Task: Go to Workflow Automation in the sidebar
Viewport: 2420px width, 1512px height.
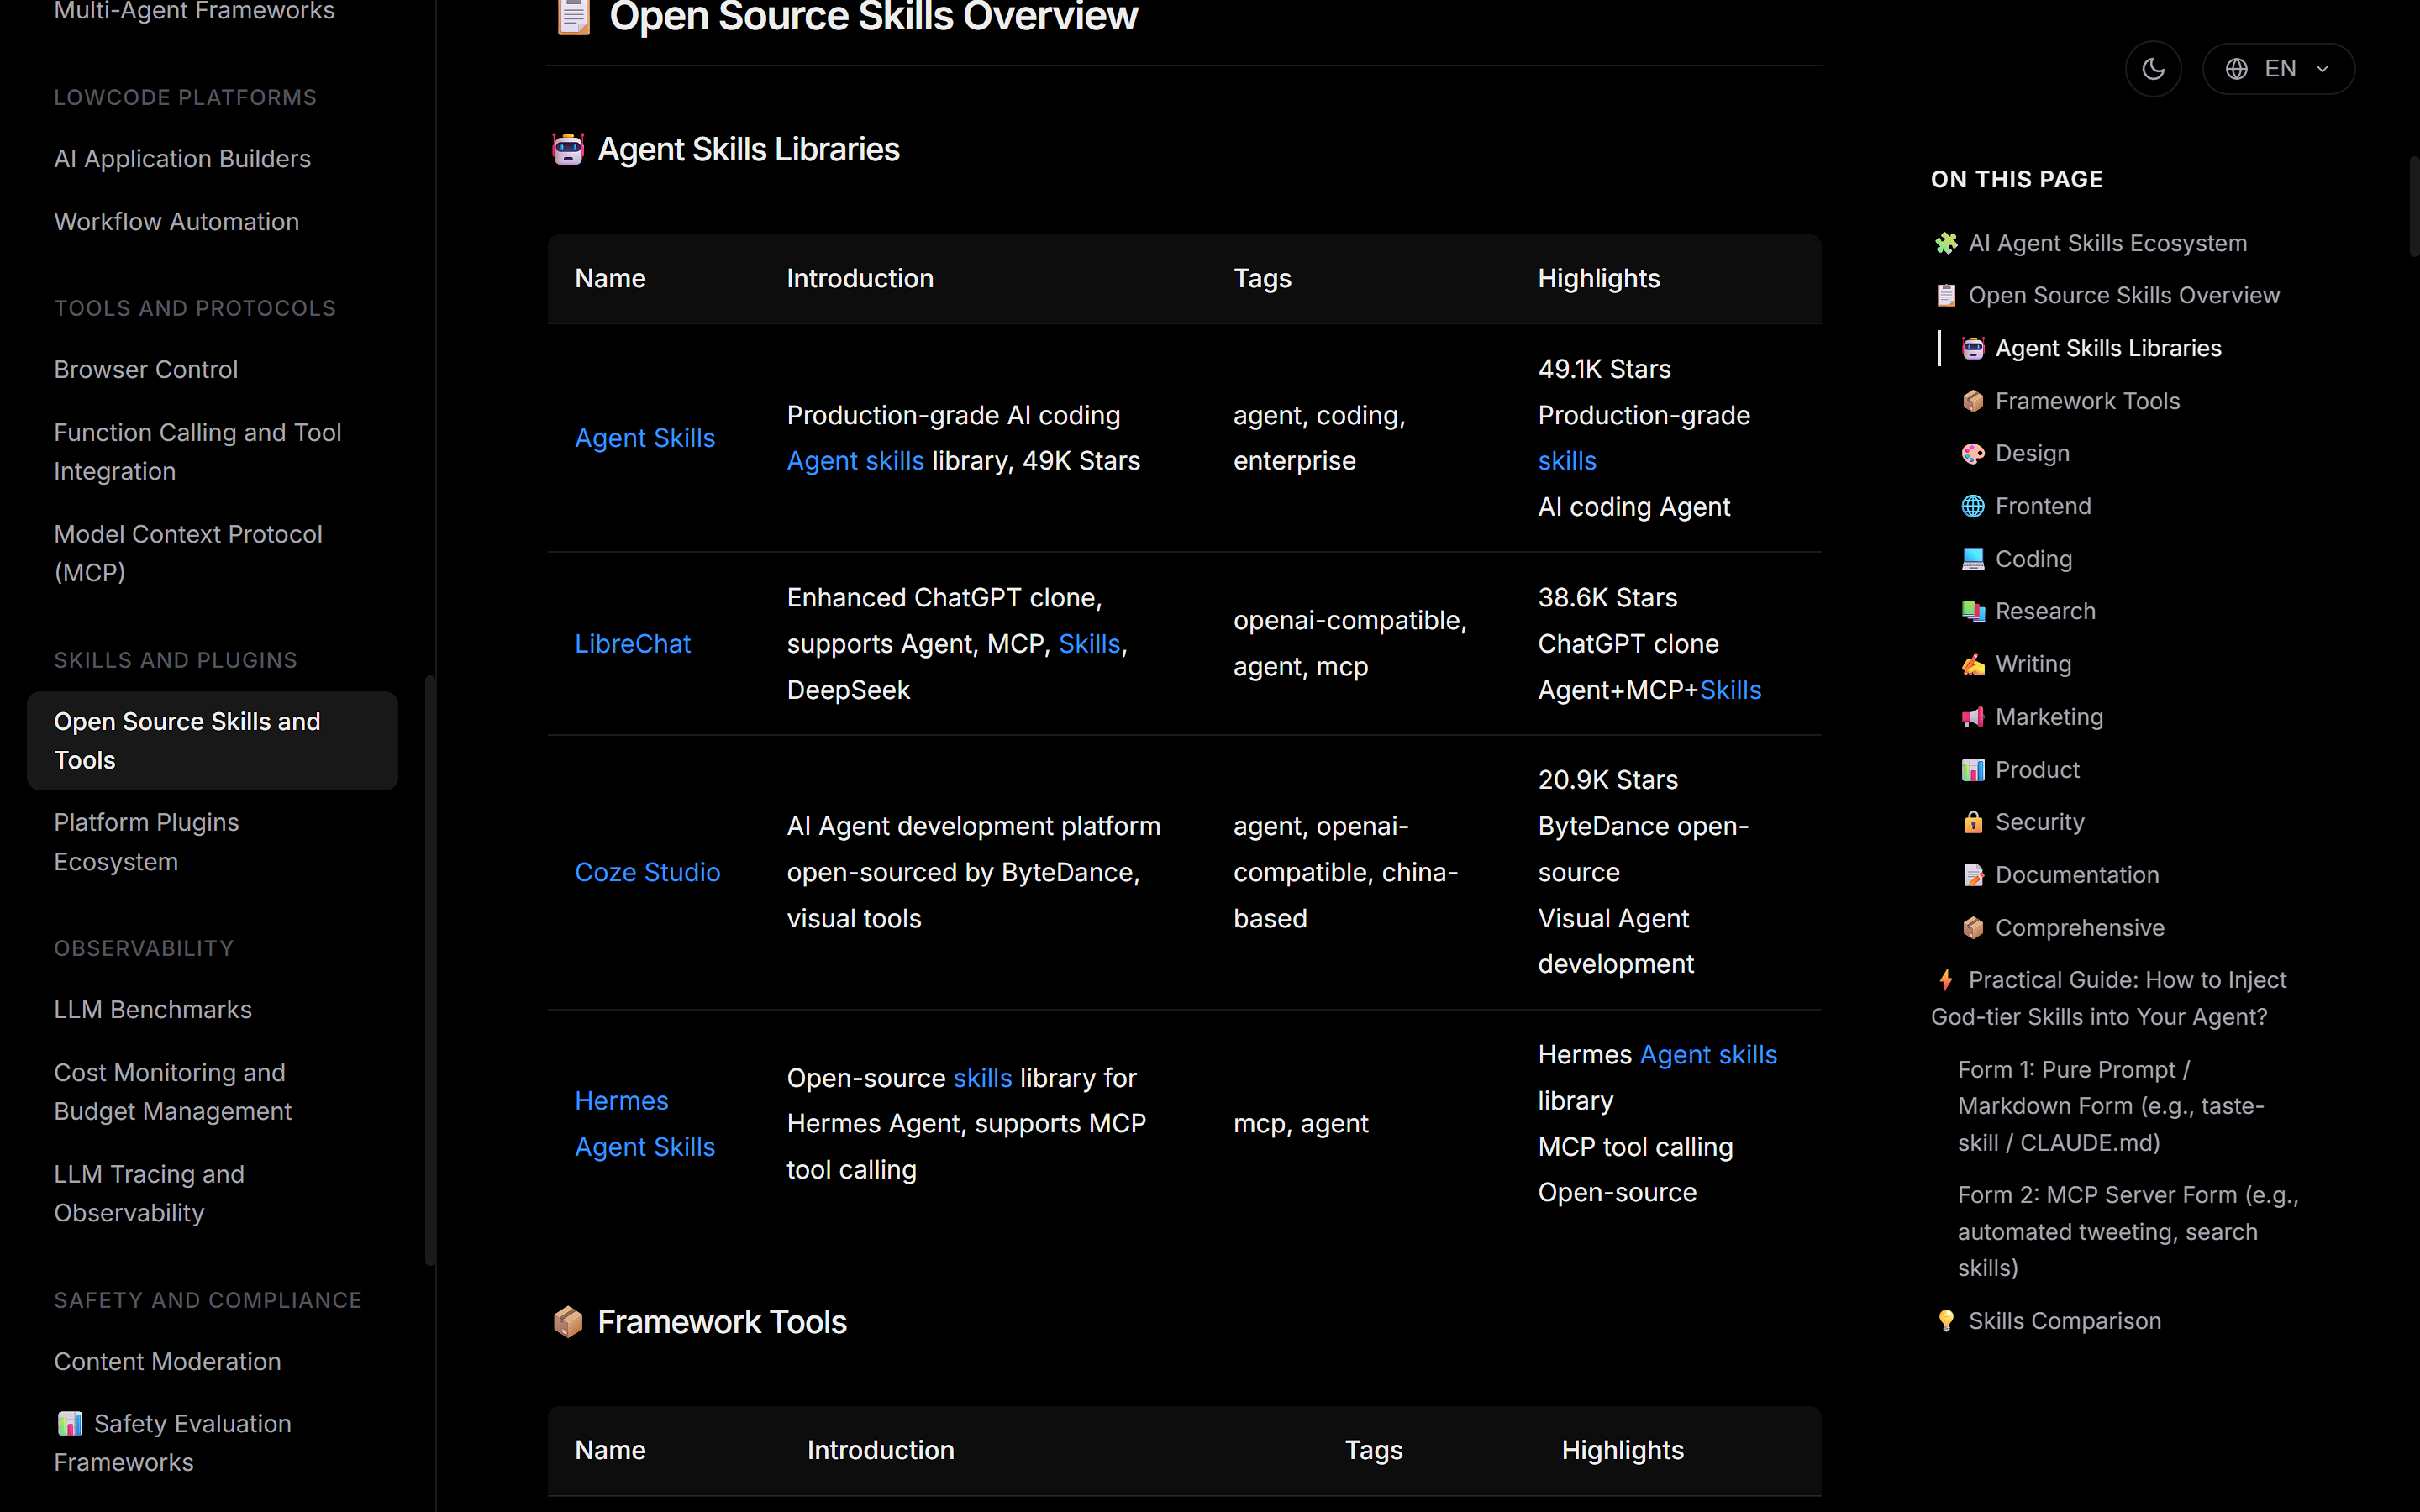Action: point(176,222)
